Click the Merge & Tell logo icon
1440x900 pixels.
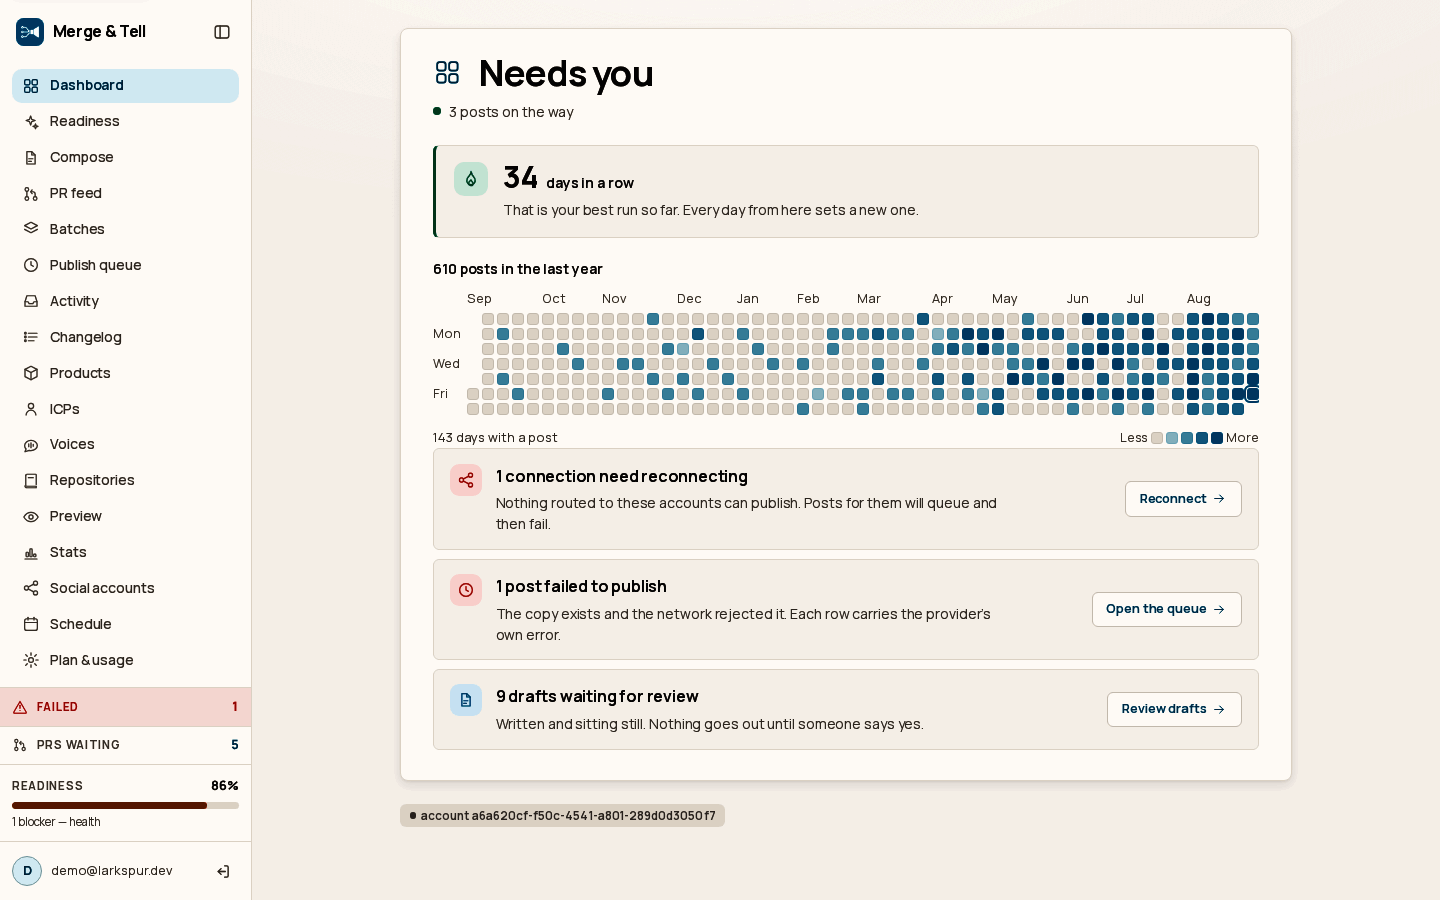pos(30,32)
